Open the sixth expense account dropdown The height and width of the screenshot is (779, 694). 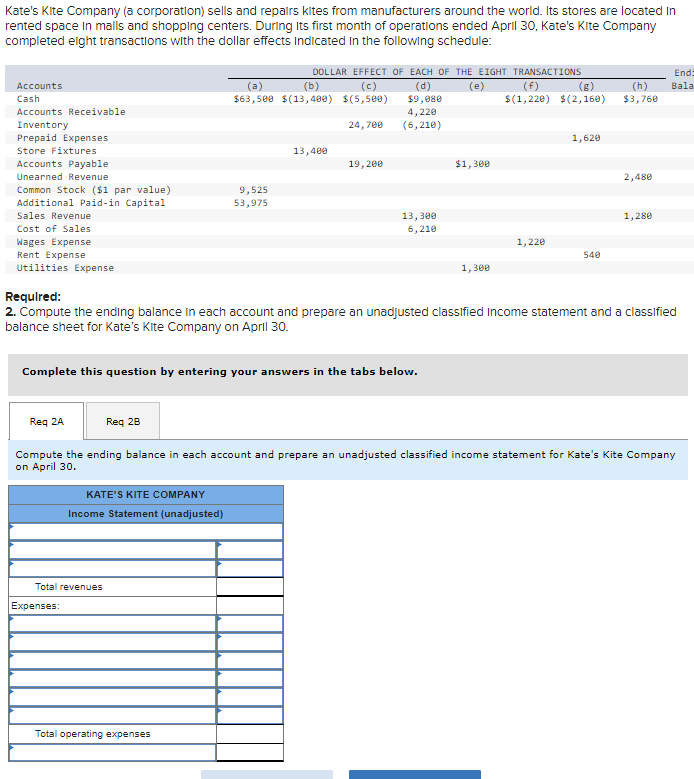tap(112, 715)
